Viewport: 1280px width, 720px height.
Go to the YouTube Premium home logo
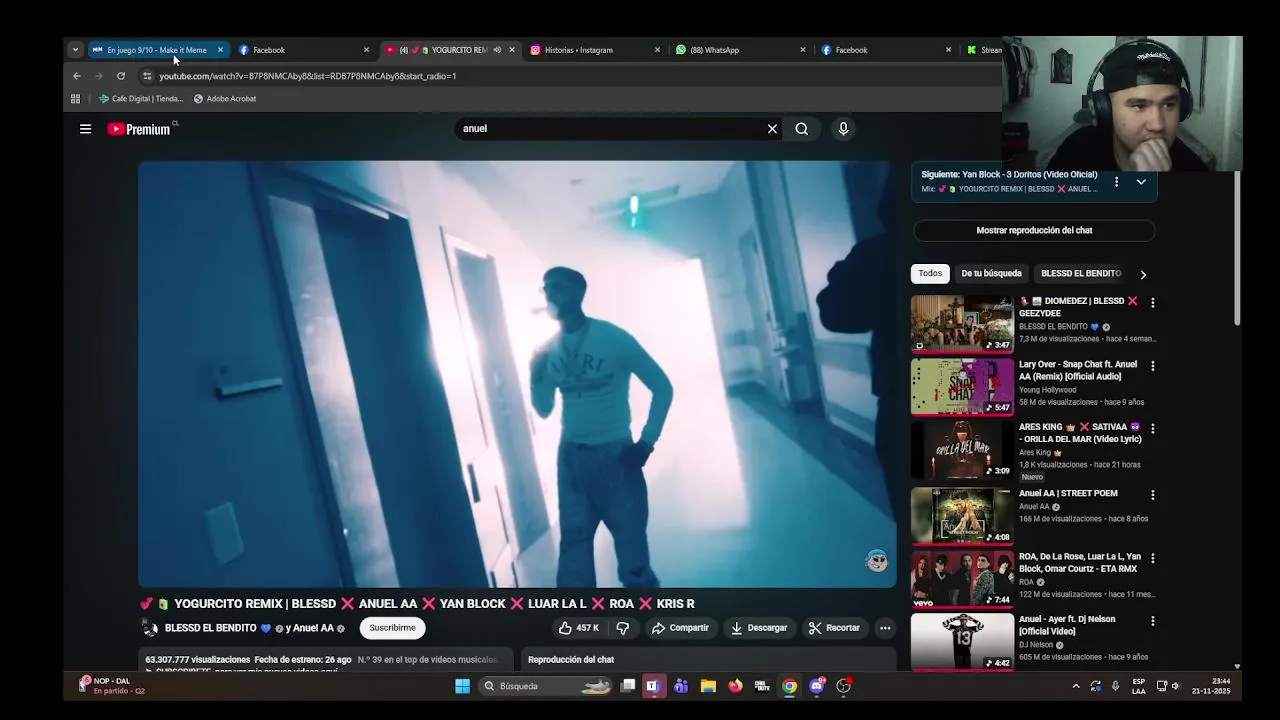tap(139, 129)
